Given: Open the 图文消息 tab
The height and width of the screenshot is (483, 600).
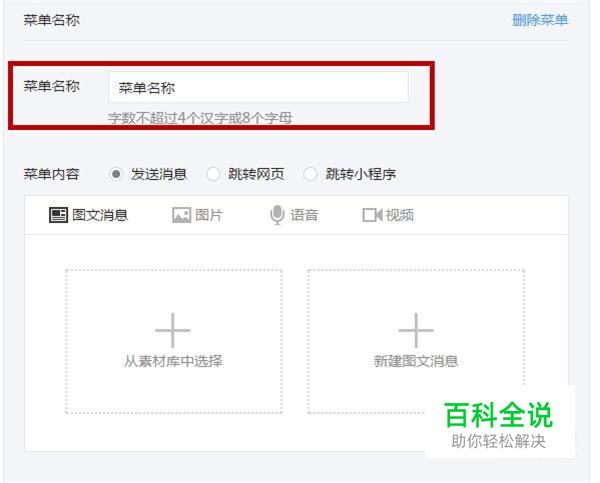Looking at the screenshot, I should [88, 215].
